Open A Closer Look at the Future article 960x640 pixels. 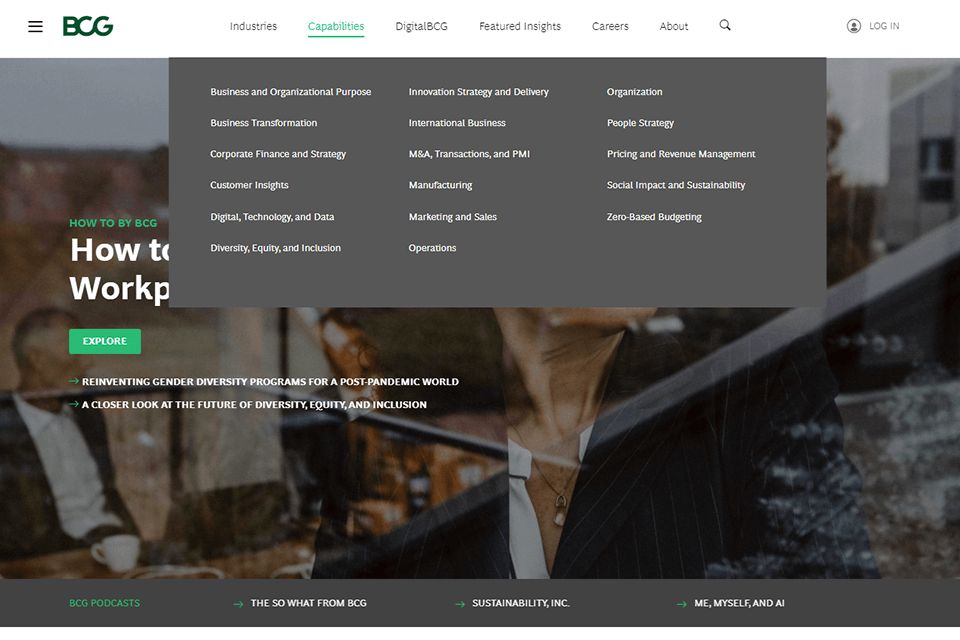[254, 405]
